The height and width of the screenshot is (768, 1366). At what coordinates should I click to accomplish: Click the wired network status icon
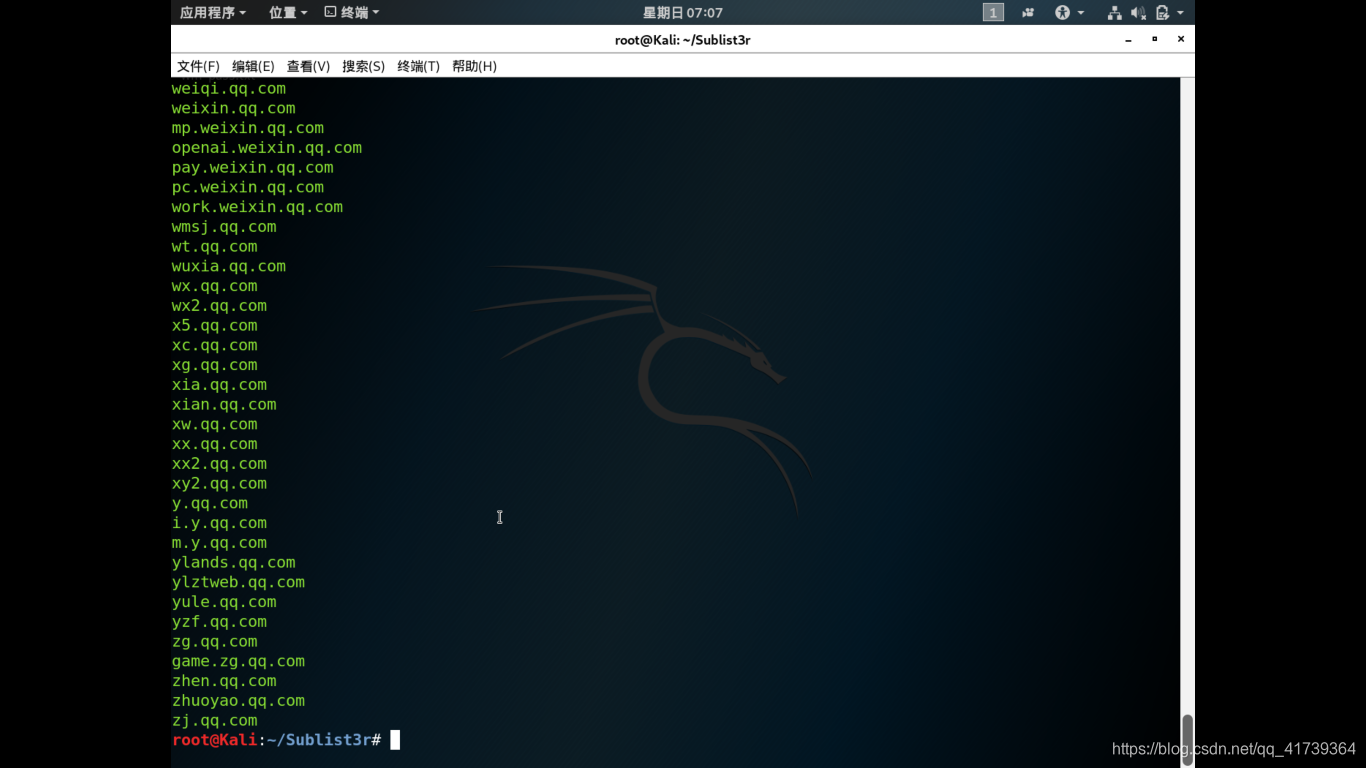[x=1114, y=12]
